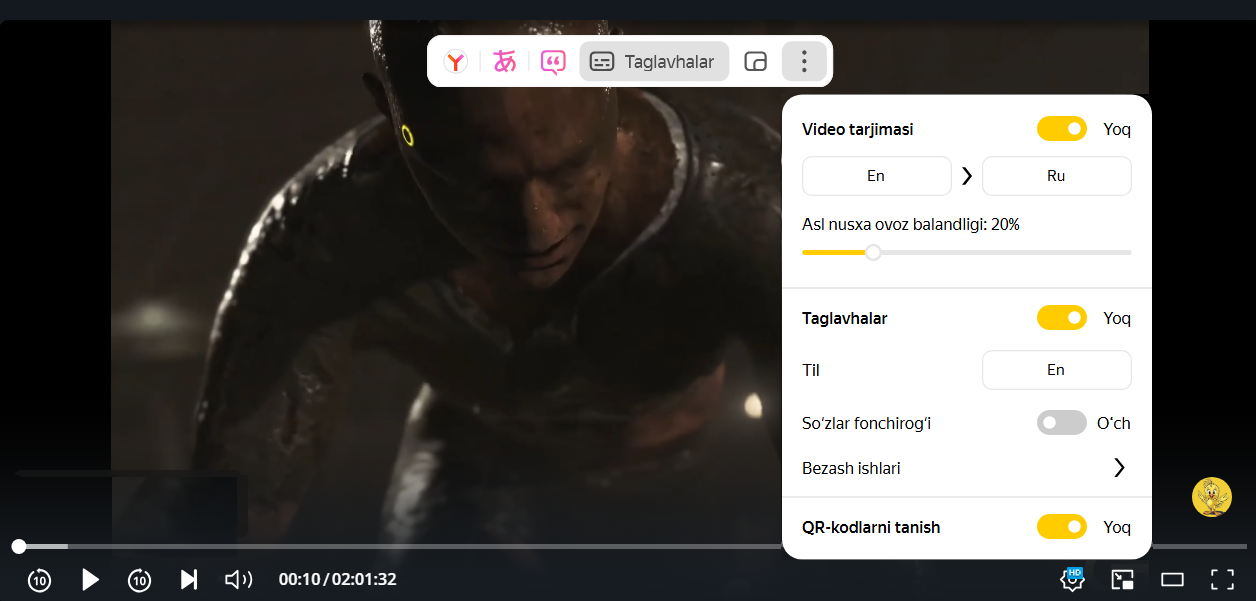Toggle Taglavhalar subtitles switch
This screenshot has width=1256, height=601.
(1062, 318)
